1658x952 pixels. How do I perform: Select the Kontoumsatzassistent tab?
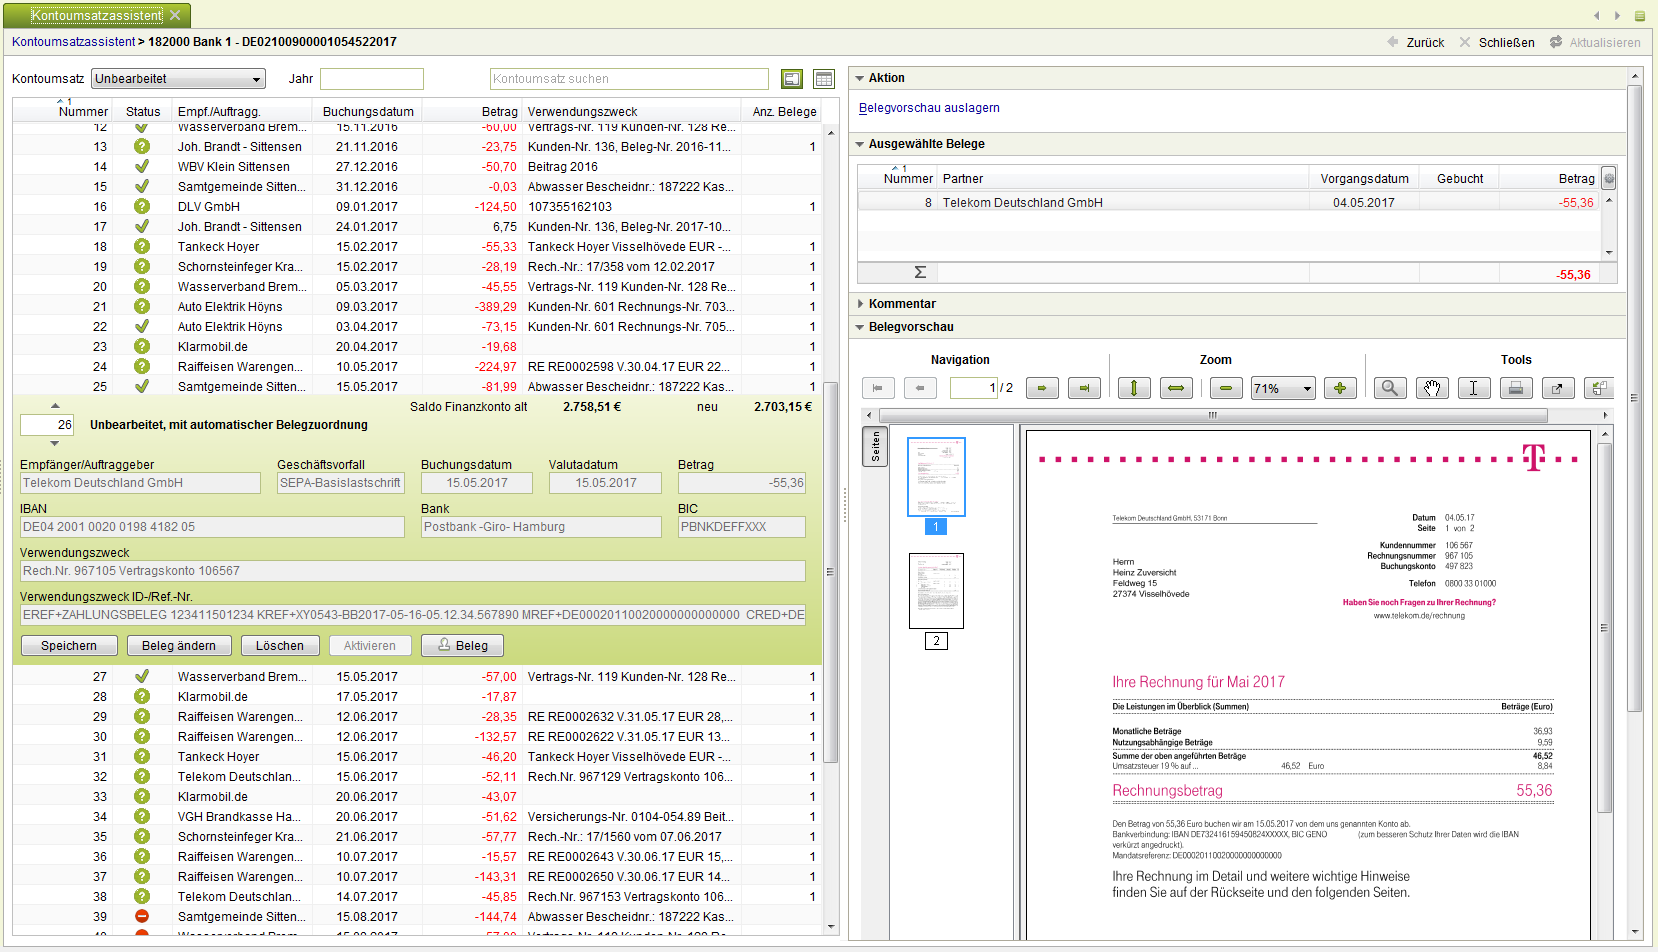click(x=96, y=15)
